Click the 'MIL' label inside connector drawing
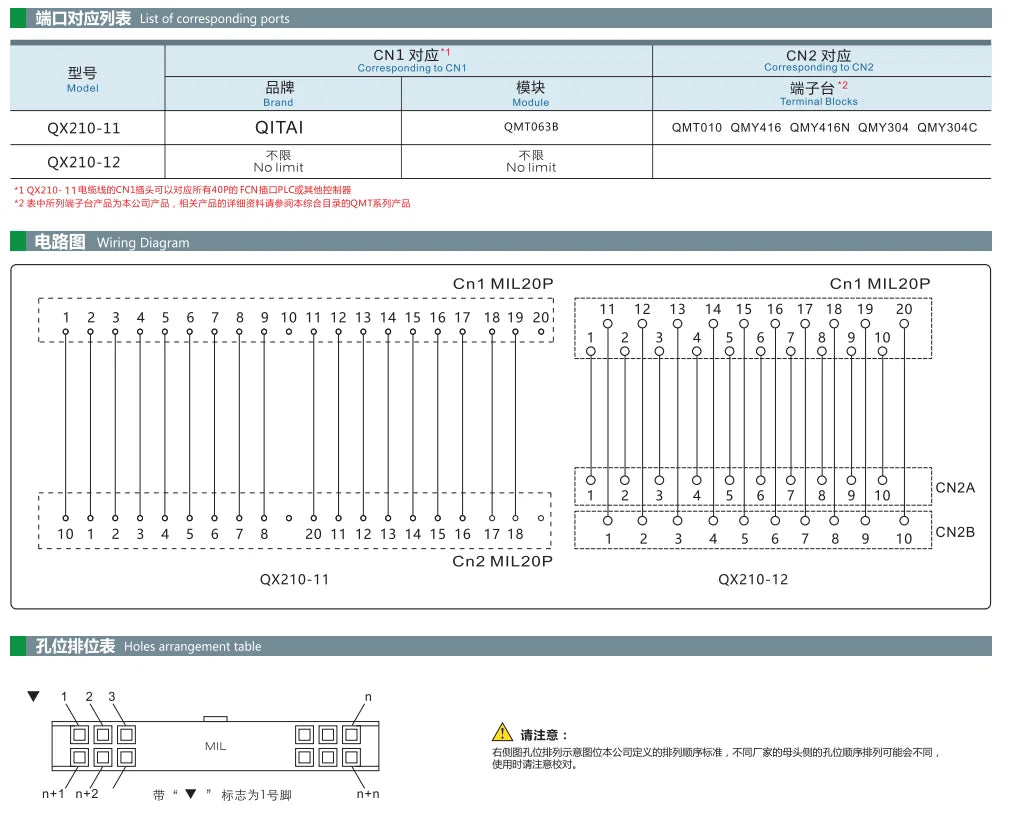The width and height of the screenshot is (1009, 821). (x=216, y=746)
